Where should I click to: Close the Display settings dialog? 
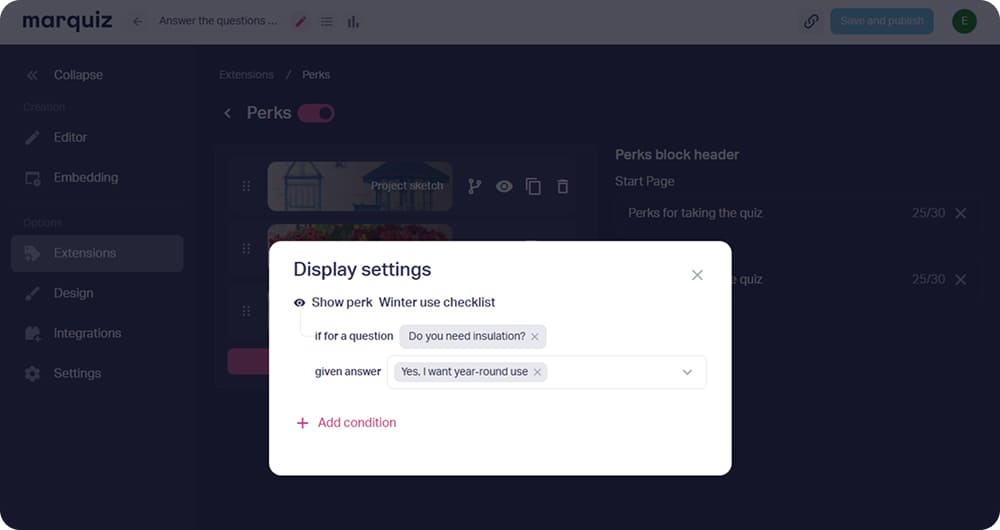click(697, 275)
